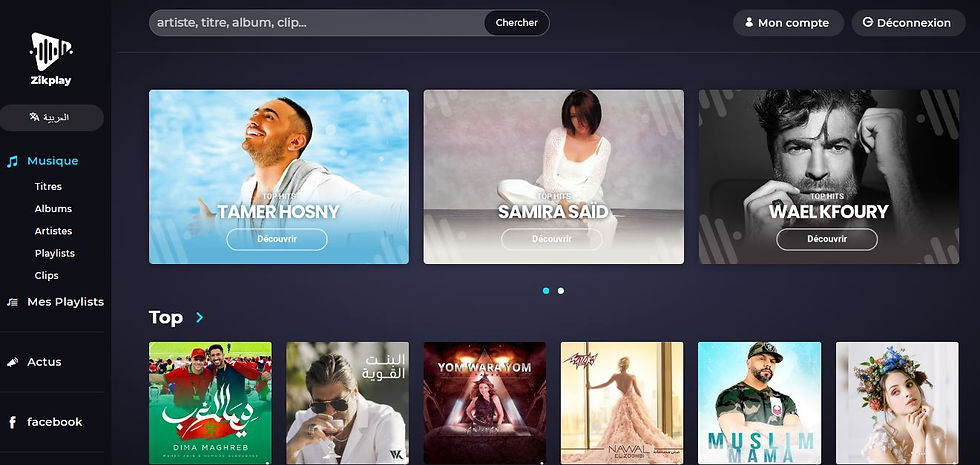Switch to the second carousel page dot

561,291
